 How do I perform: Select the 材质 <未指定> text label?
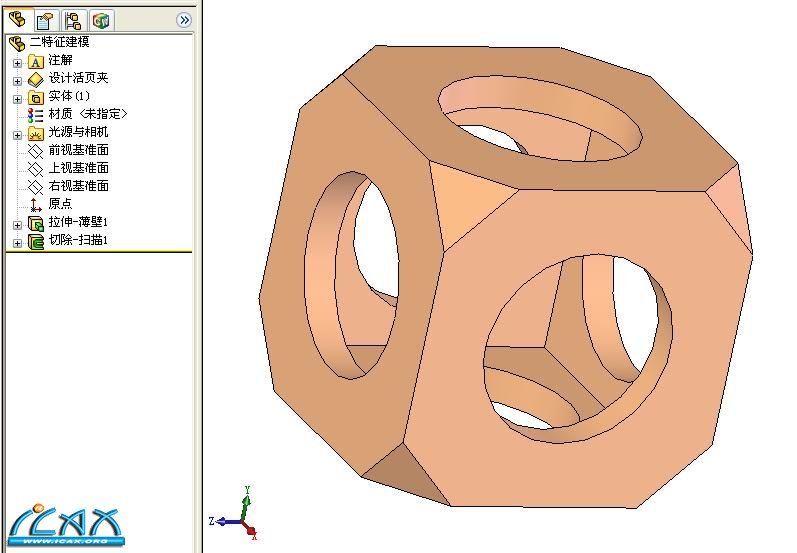[x=88, y=114]
